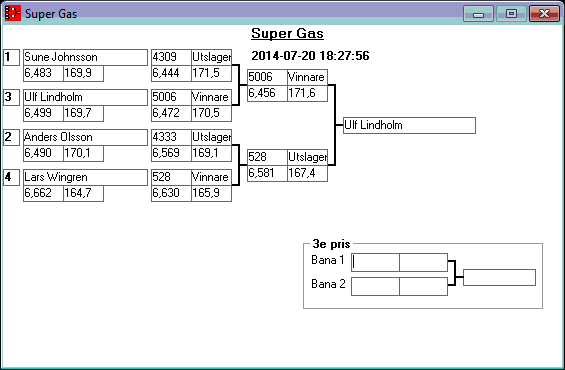Click the Anders Olsson name field
This screenshot has width=565, height=370.
click(85, 137)
